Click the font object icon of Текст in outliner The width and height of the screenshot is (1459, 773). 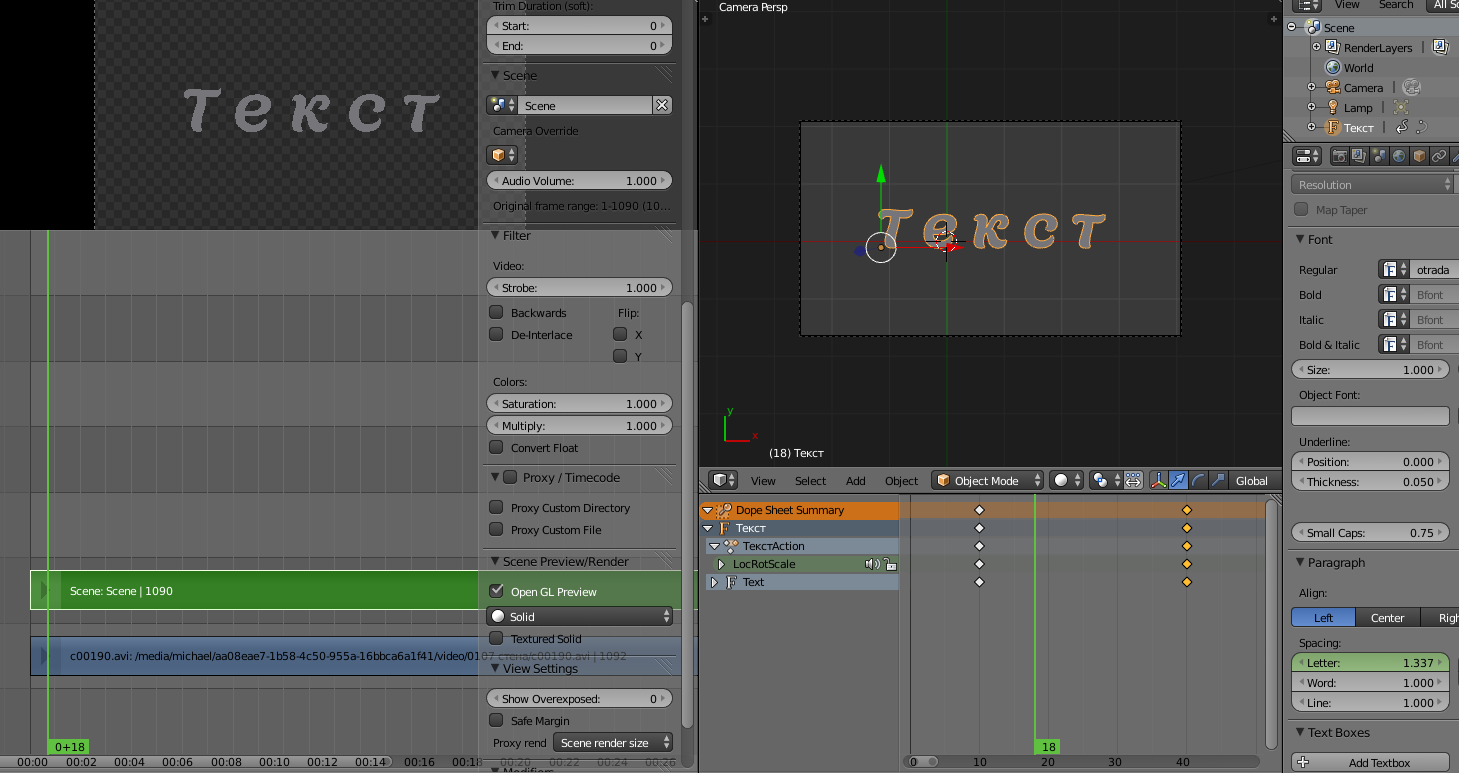pyautogui.click(x=1332, y=127)
